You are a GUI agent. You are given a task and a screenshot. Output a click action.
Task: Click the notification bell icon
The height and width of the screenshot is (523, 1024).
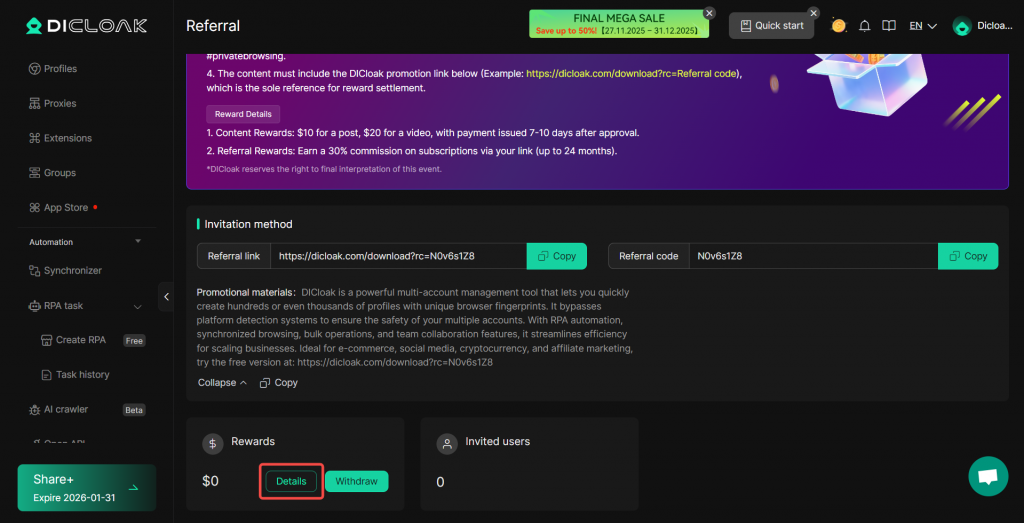pyautogui.click(x=864, y=26)
